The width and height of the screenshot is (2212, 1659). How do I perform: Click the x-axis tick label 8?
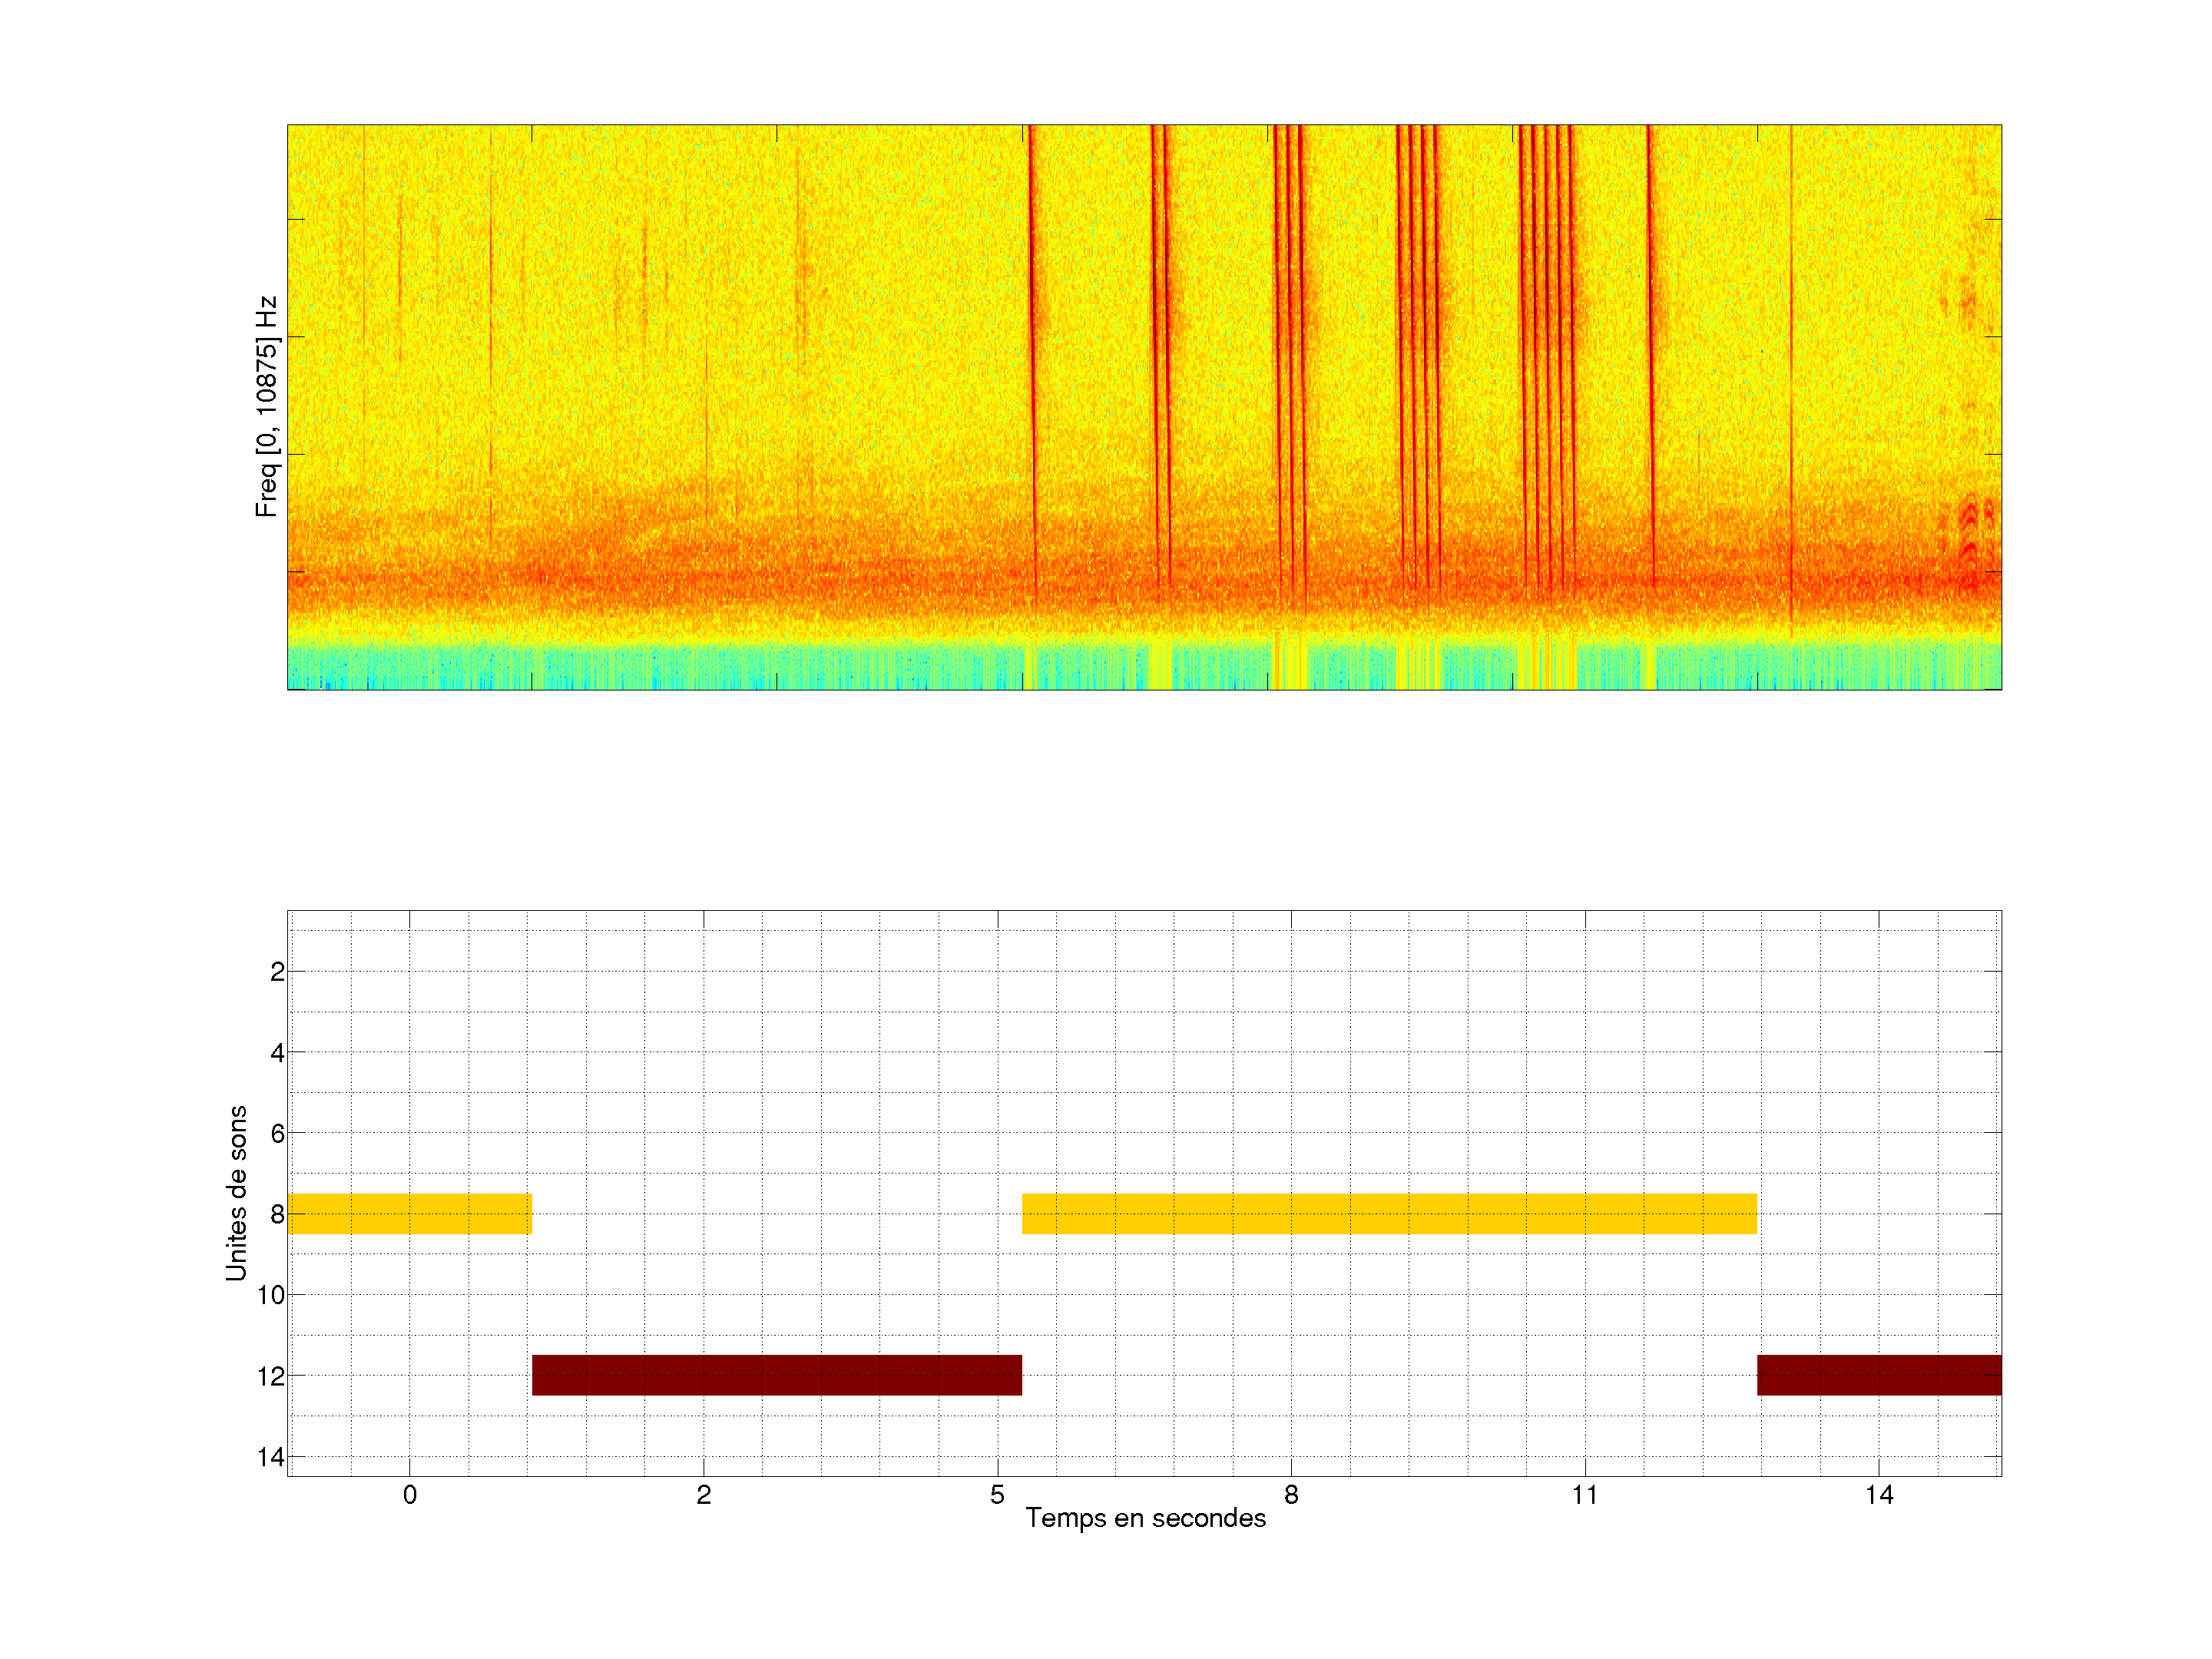1291,1495
